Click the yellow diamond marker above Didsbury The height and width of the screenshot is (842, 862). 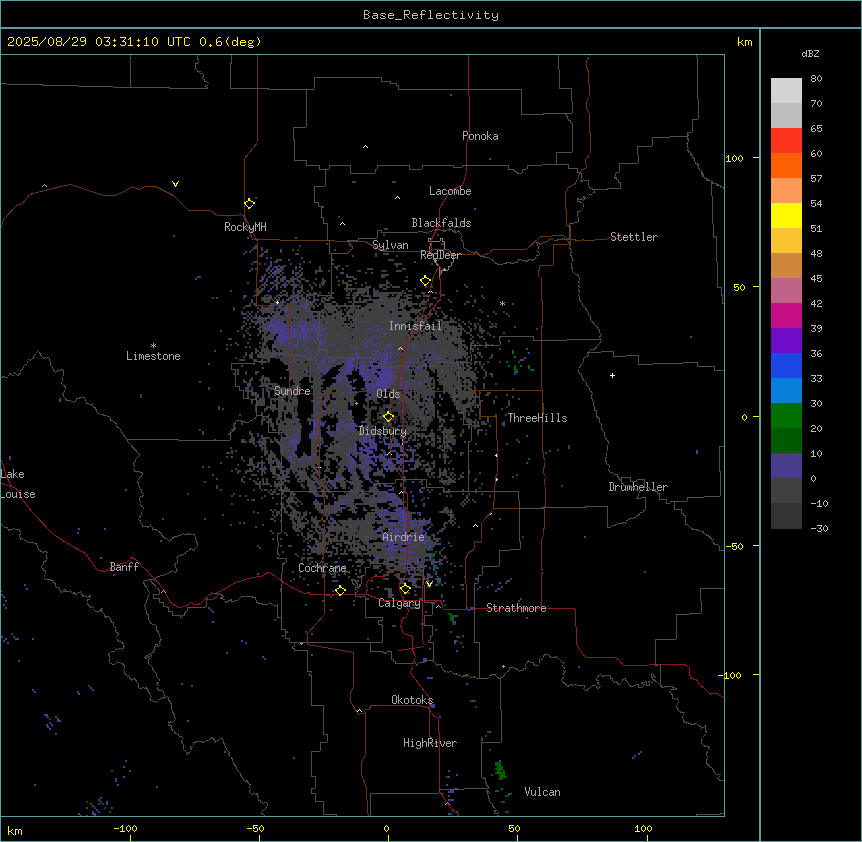coord(388,417)
